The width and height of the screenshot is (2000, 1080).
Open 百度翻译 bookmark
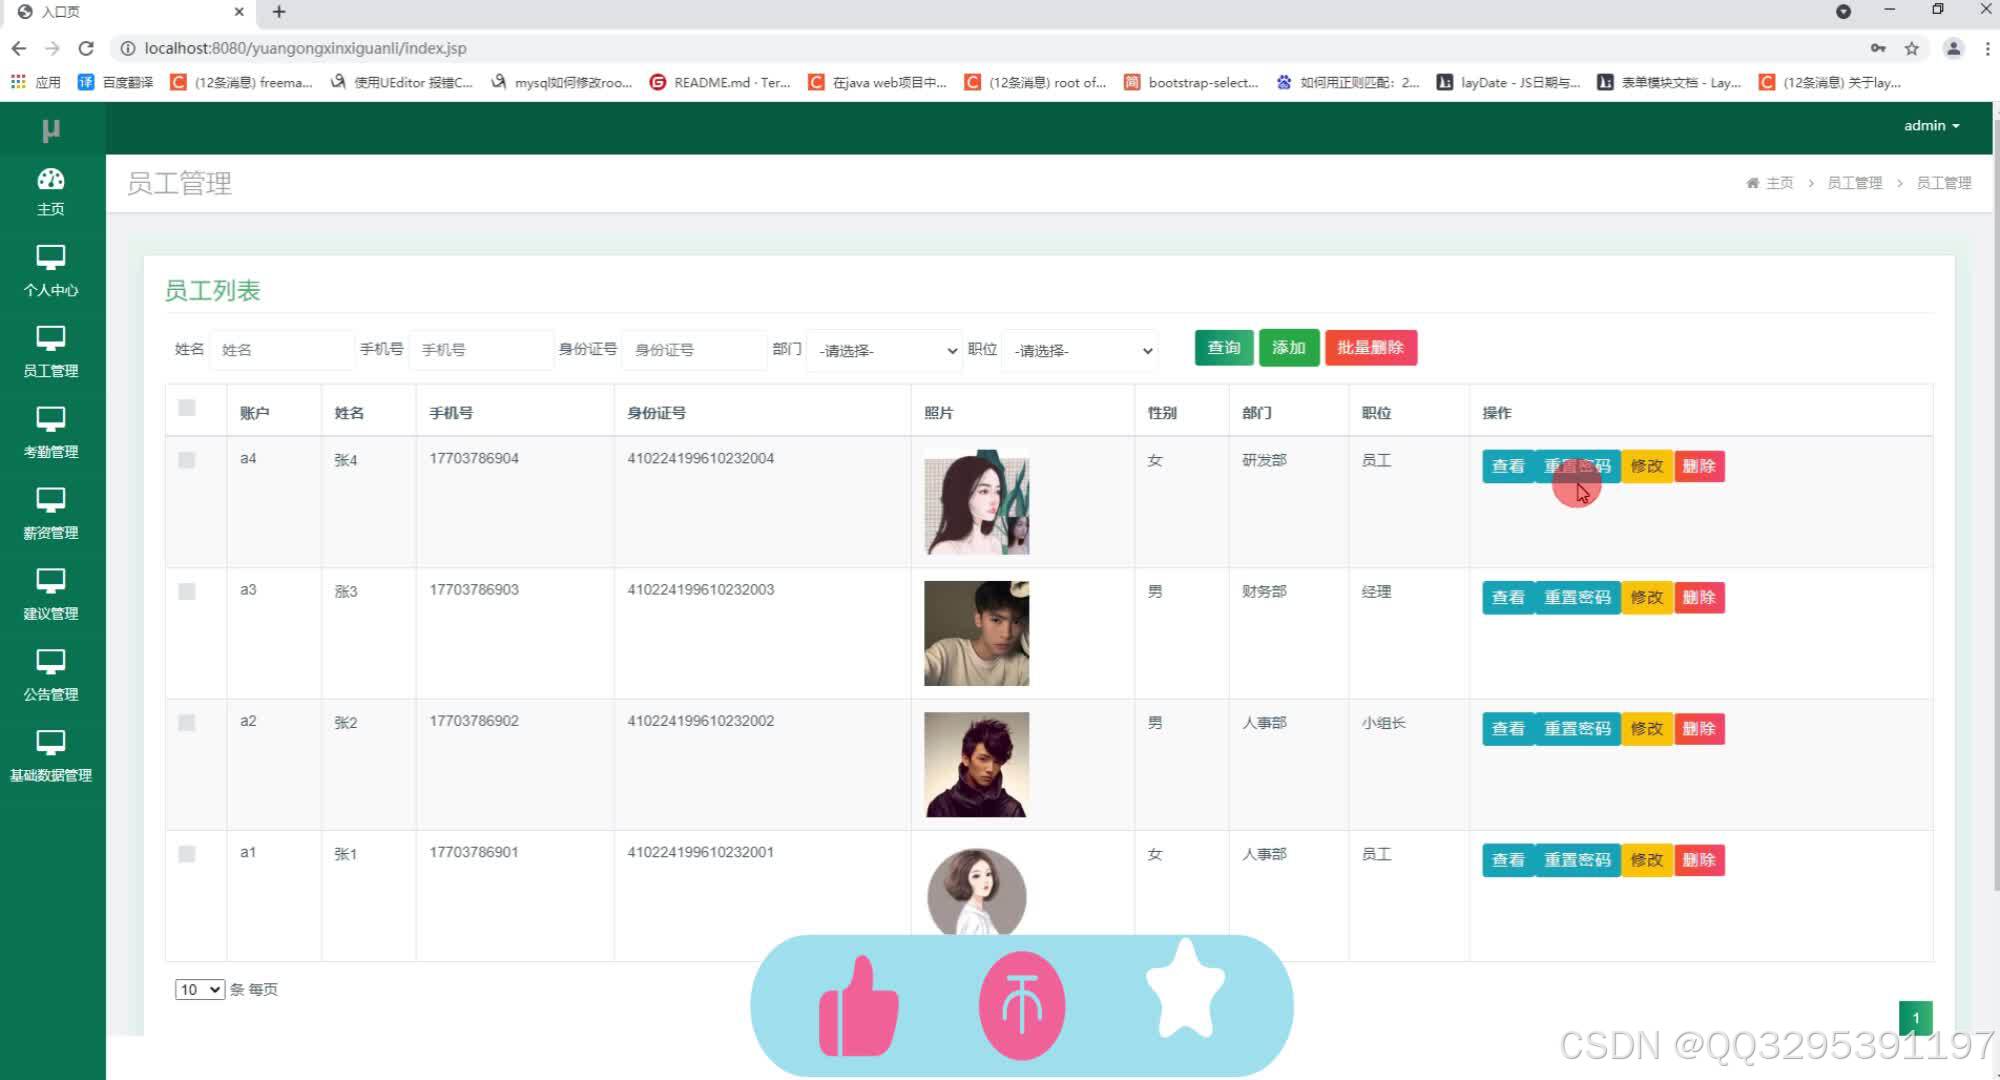[116, 82]
